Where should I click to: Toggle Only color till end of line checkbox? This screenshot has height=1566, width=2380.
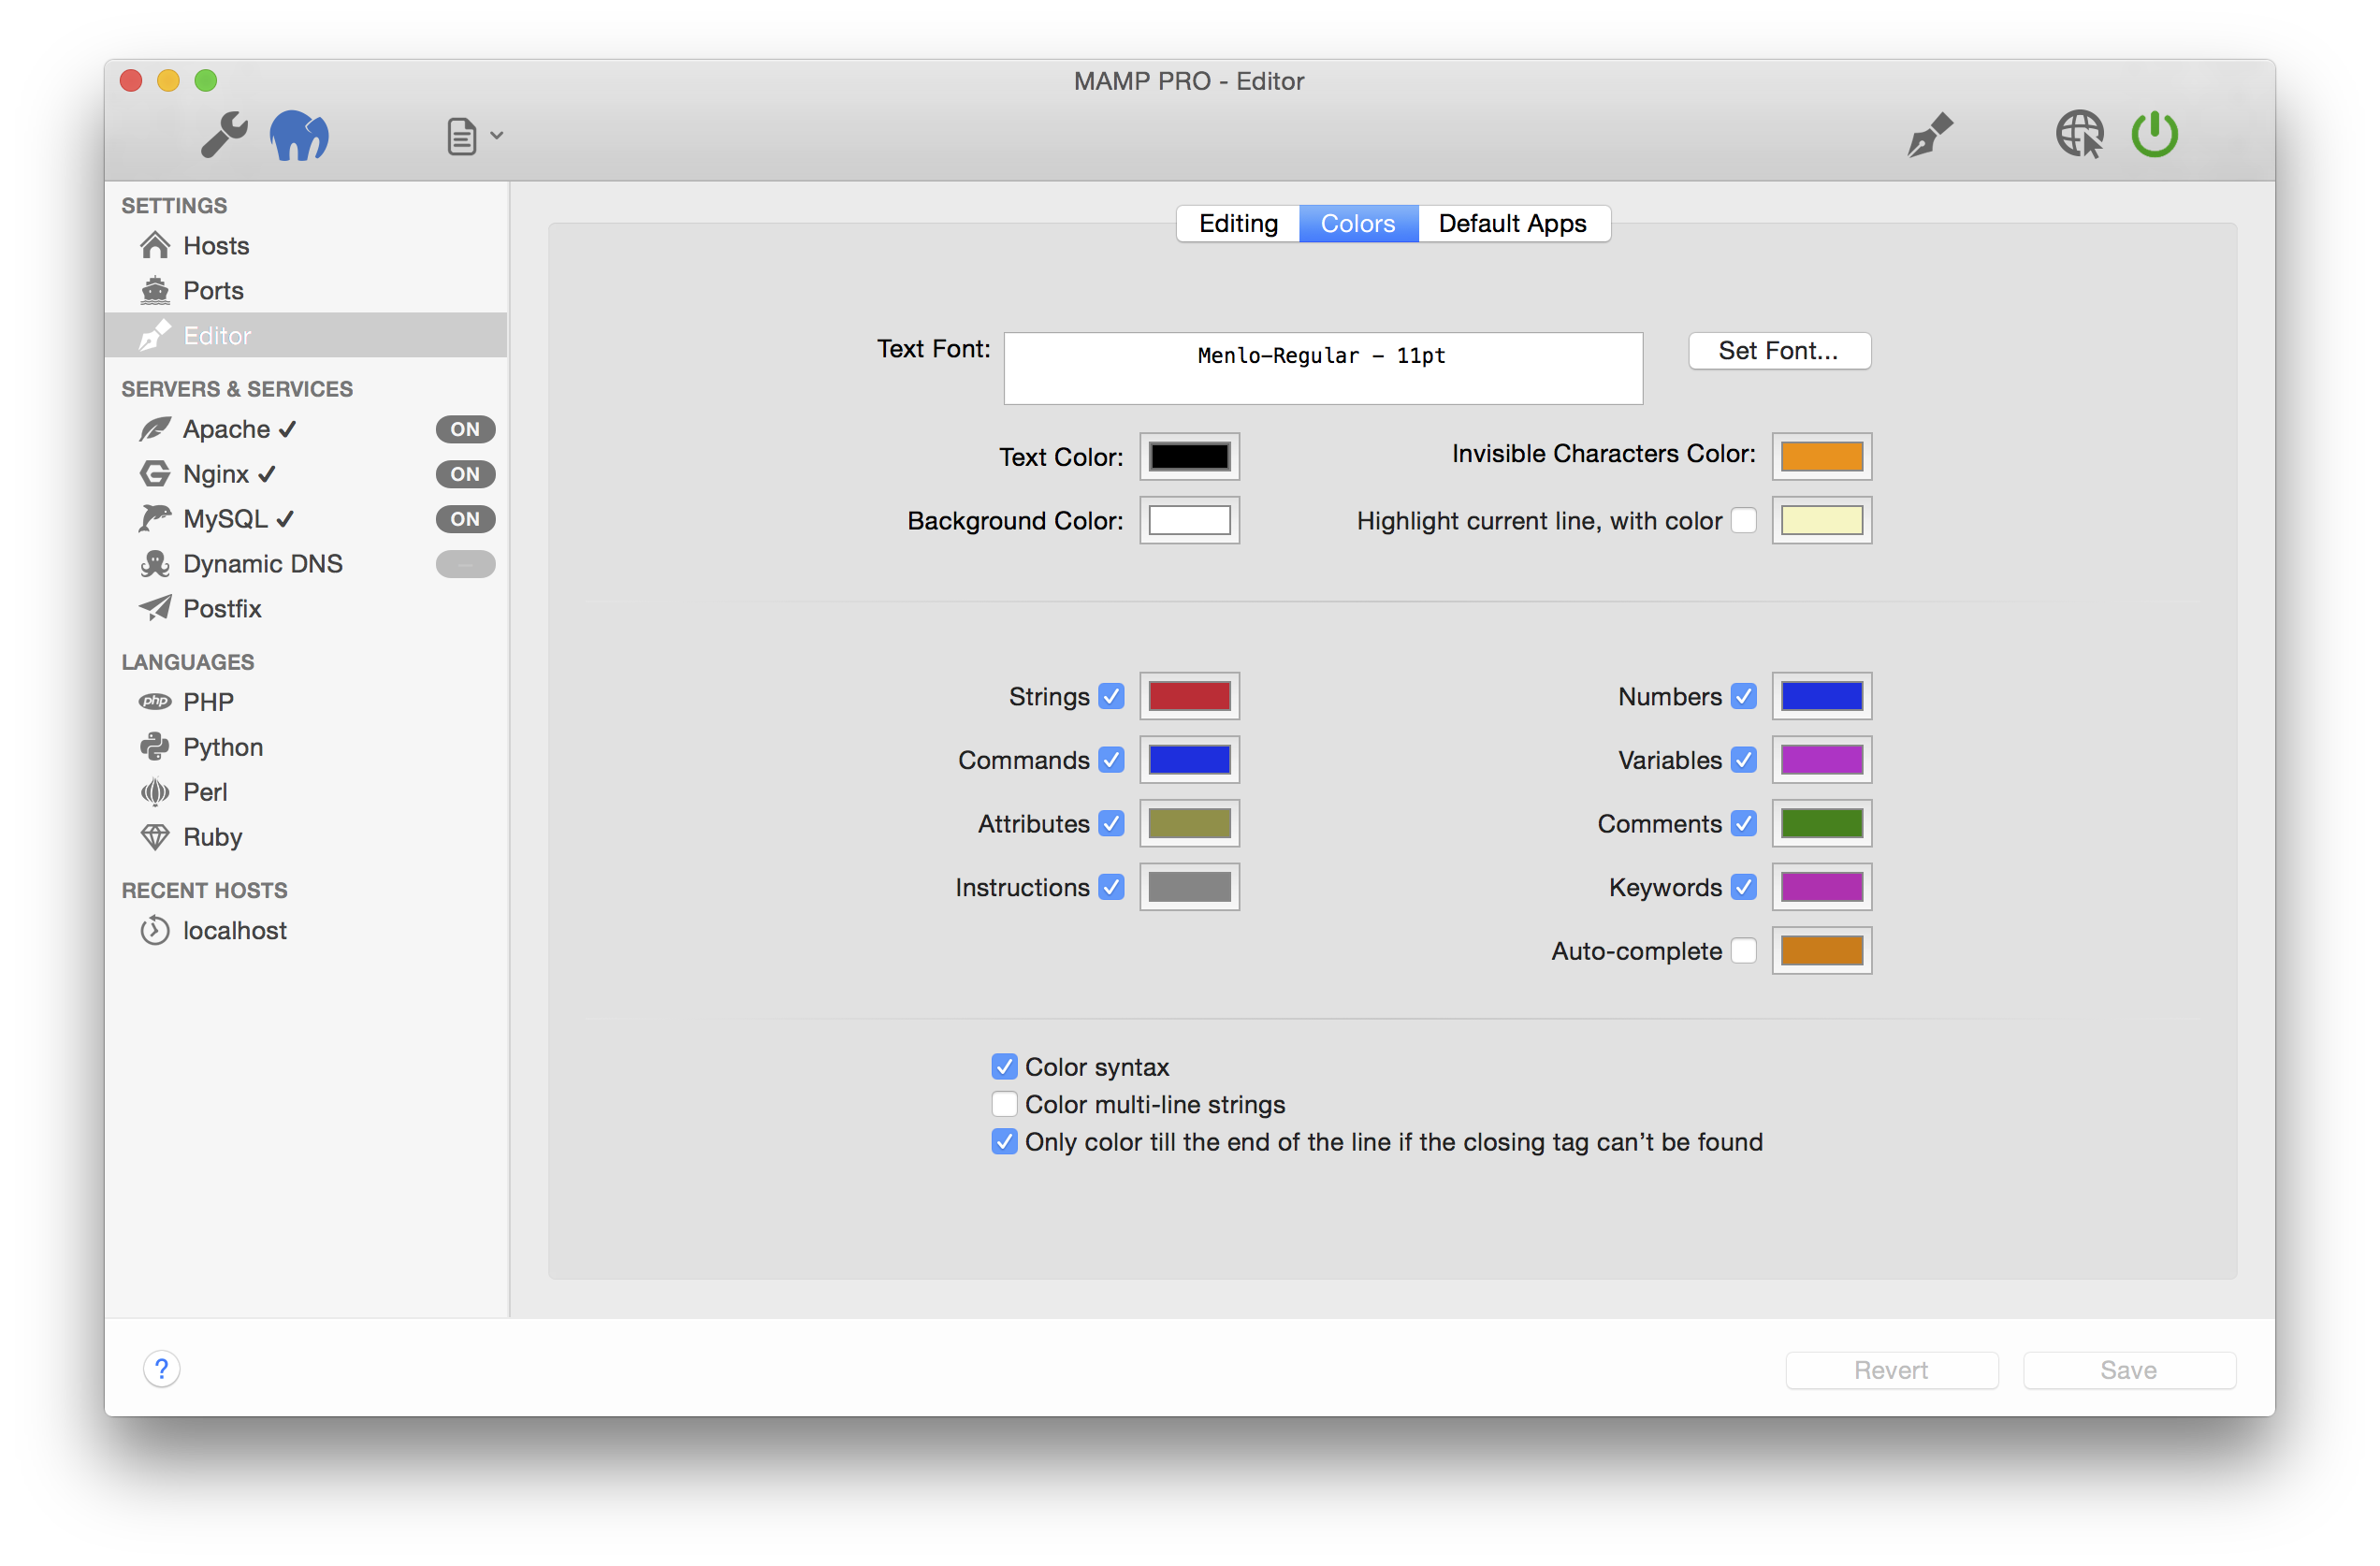1005,1142
